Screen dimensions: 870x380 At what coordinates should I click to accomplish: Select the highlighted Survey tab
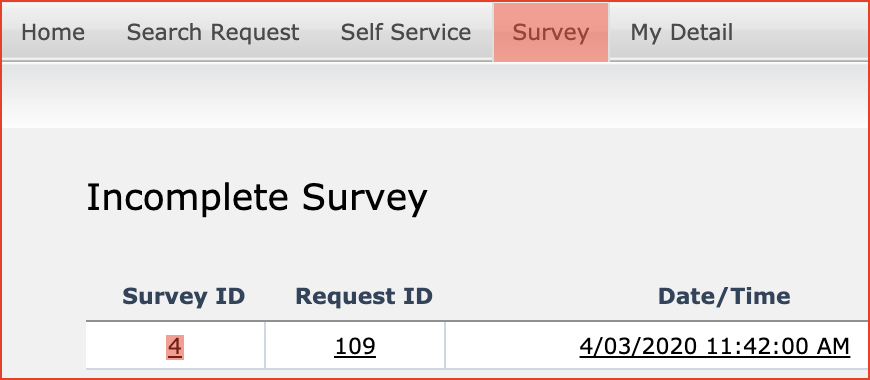click(550, 32)
